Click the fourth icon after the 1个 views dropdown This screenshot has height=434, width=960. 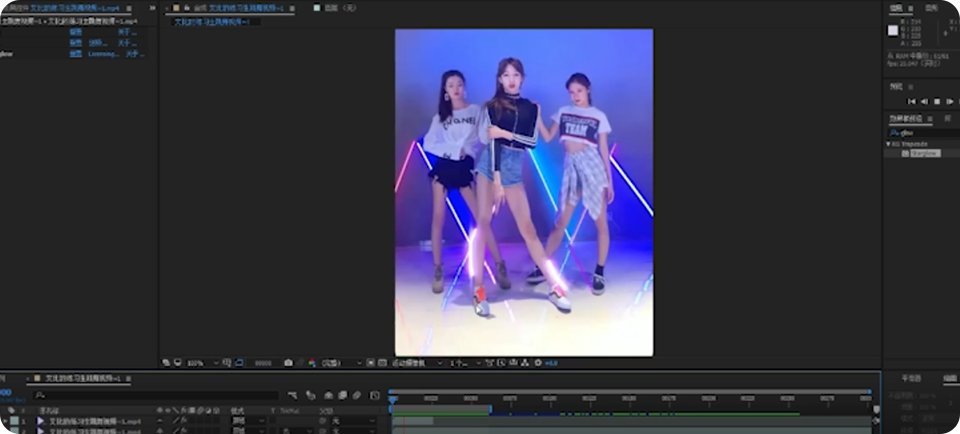click(x=525, y=363)
